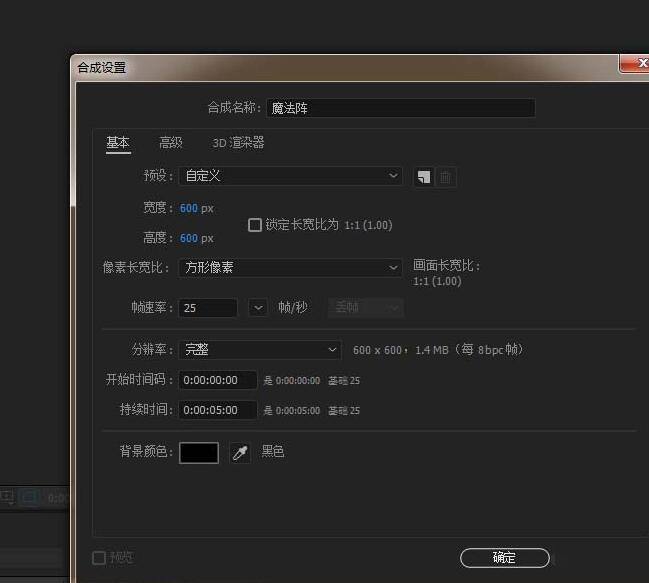Open the 分辨率 dropdown showing 完整
Image resolution: width=649 pixels, height=583 pixels.
click(260, 350)
